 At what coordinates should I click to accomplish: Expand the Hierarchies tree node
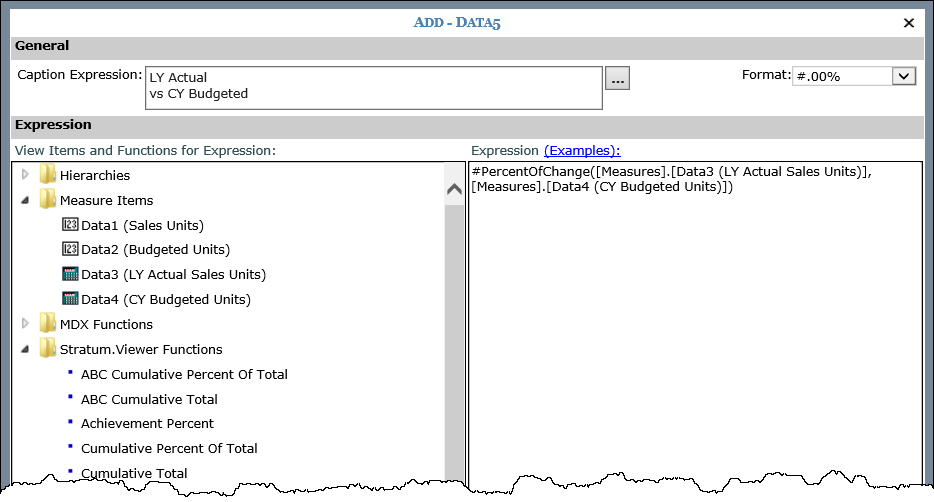pos(25,175)
